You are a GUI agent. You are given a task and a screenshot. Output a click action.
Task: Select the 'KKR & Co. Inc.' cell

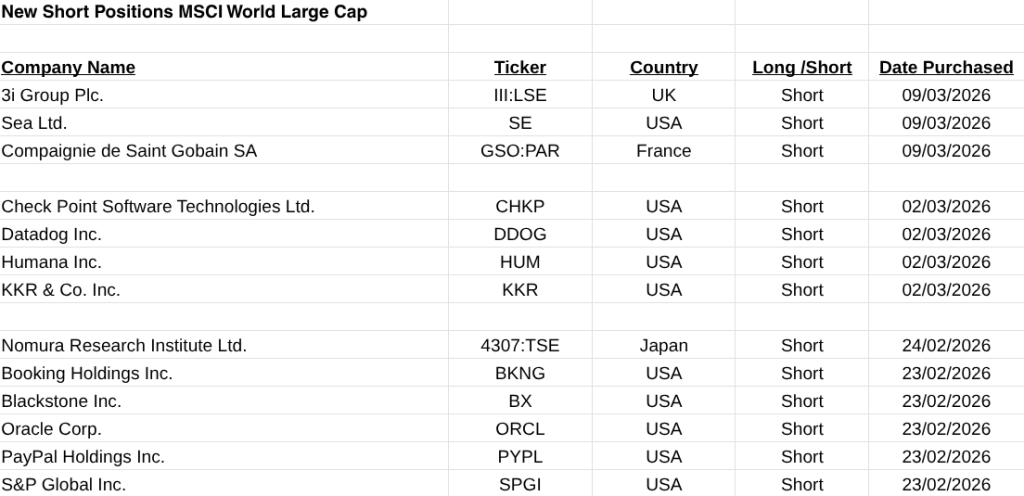tap(60, 290)
